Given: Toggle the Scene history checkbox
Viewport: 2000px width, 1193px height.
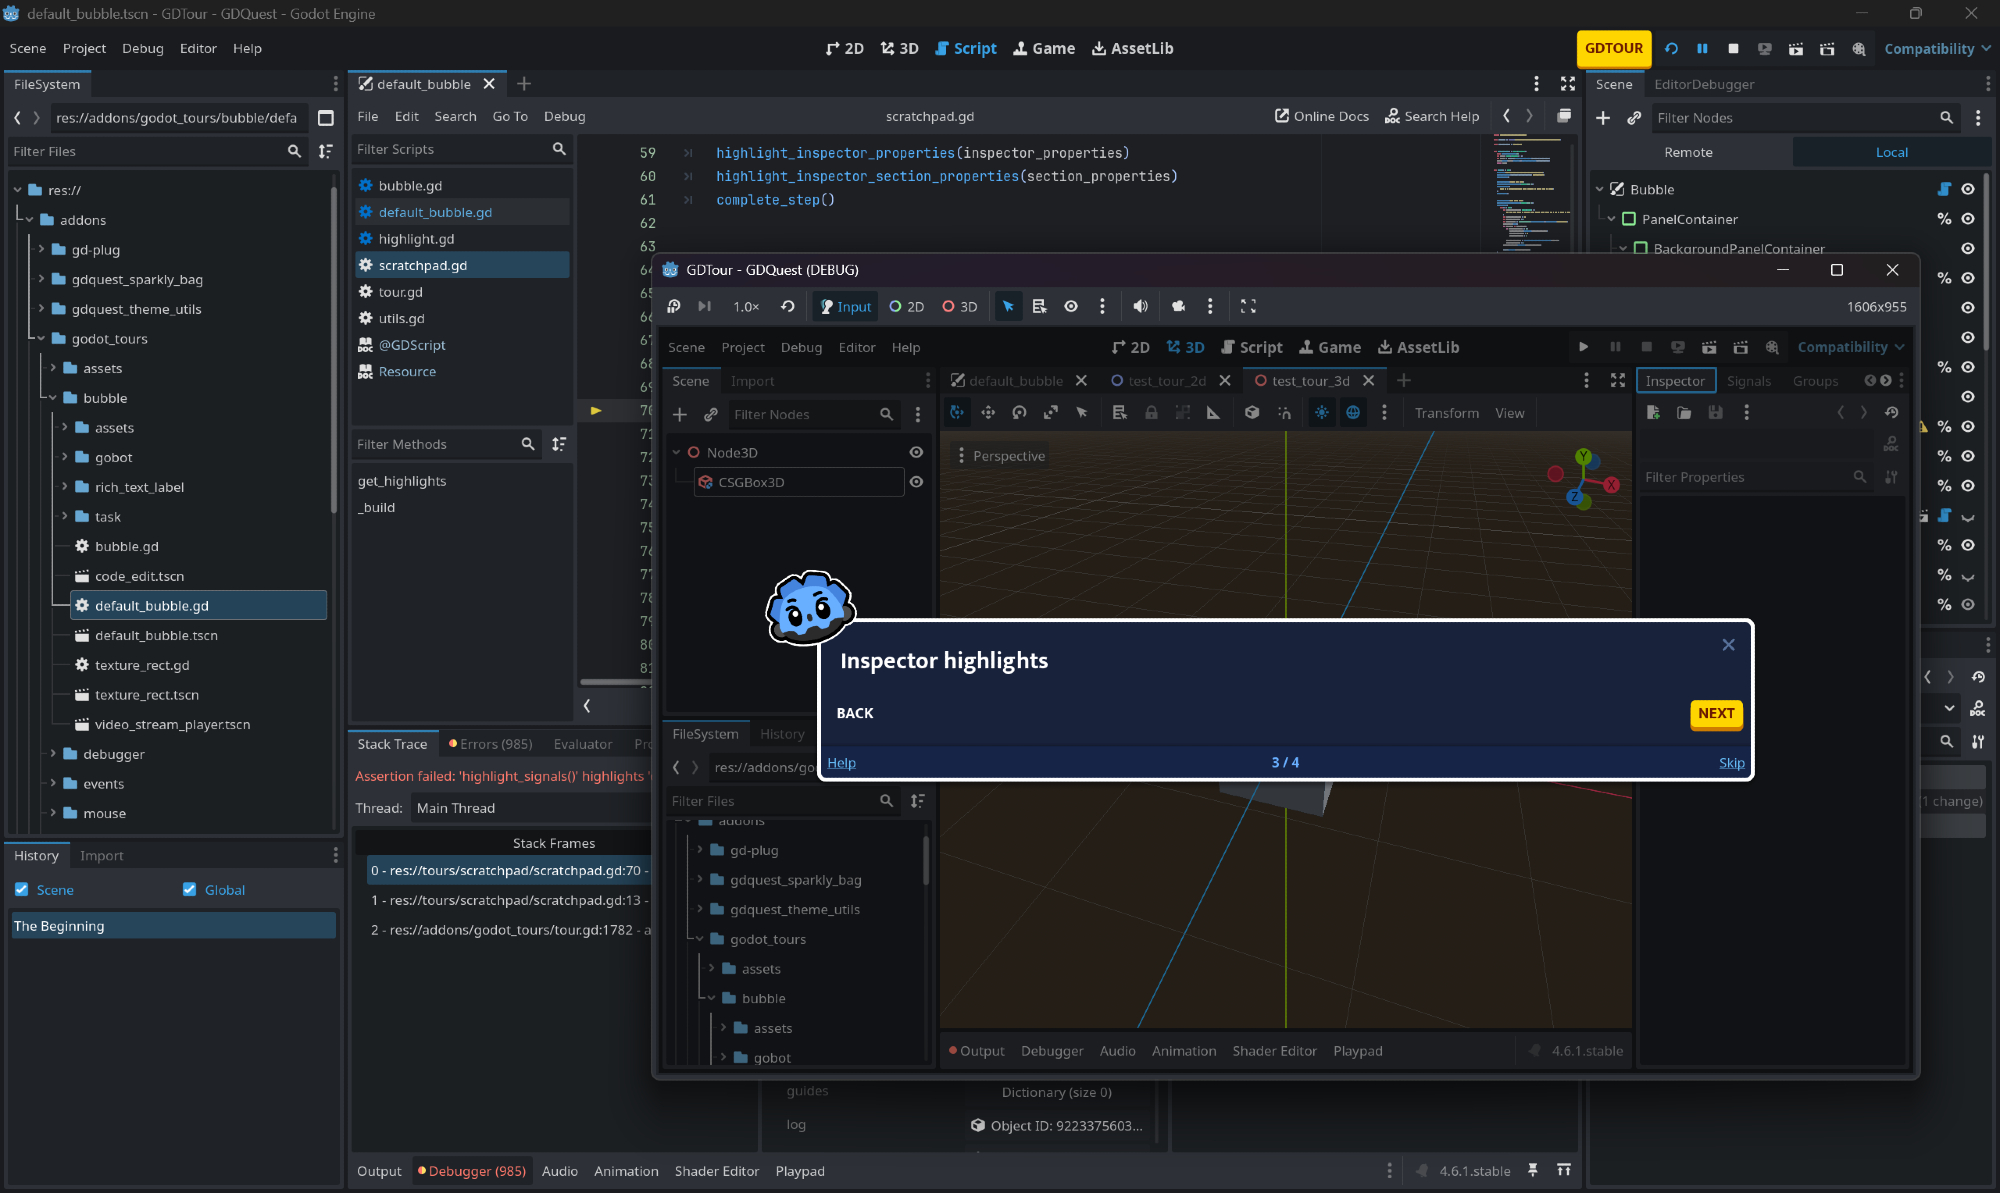Looking at the screenshot, I should pyautogui.click(x=22, y=889).
